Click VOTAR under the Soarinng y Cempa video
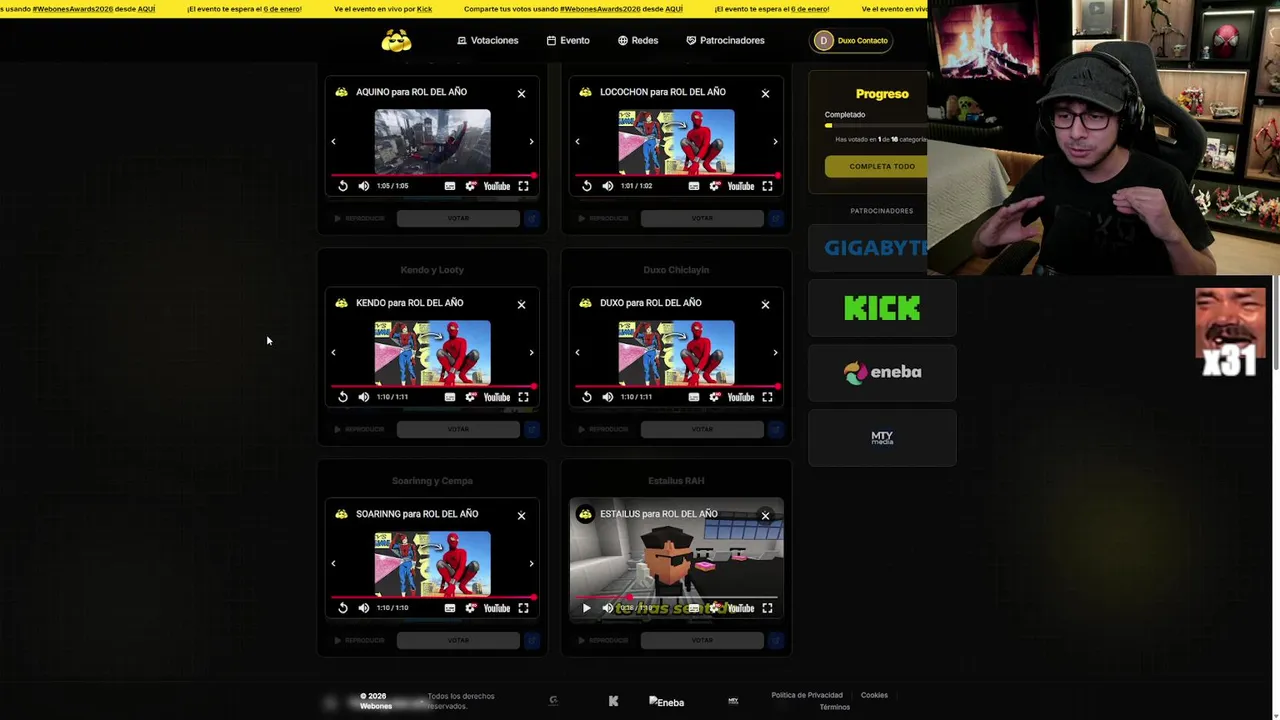This screenshot has width=1280, height=720. (x=458, y=640)
